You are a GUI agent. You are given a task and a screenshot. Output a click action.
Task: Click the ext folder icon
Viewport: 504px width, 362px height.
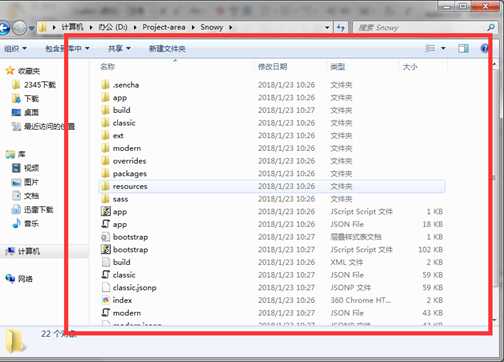[105, 135]
